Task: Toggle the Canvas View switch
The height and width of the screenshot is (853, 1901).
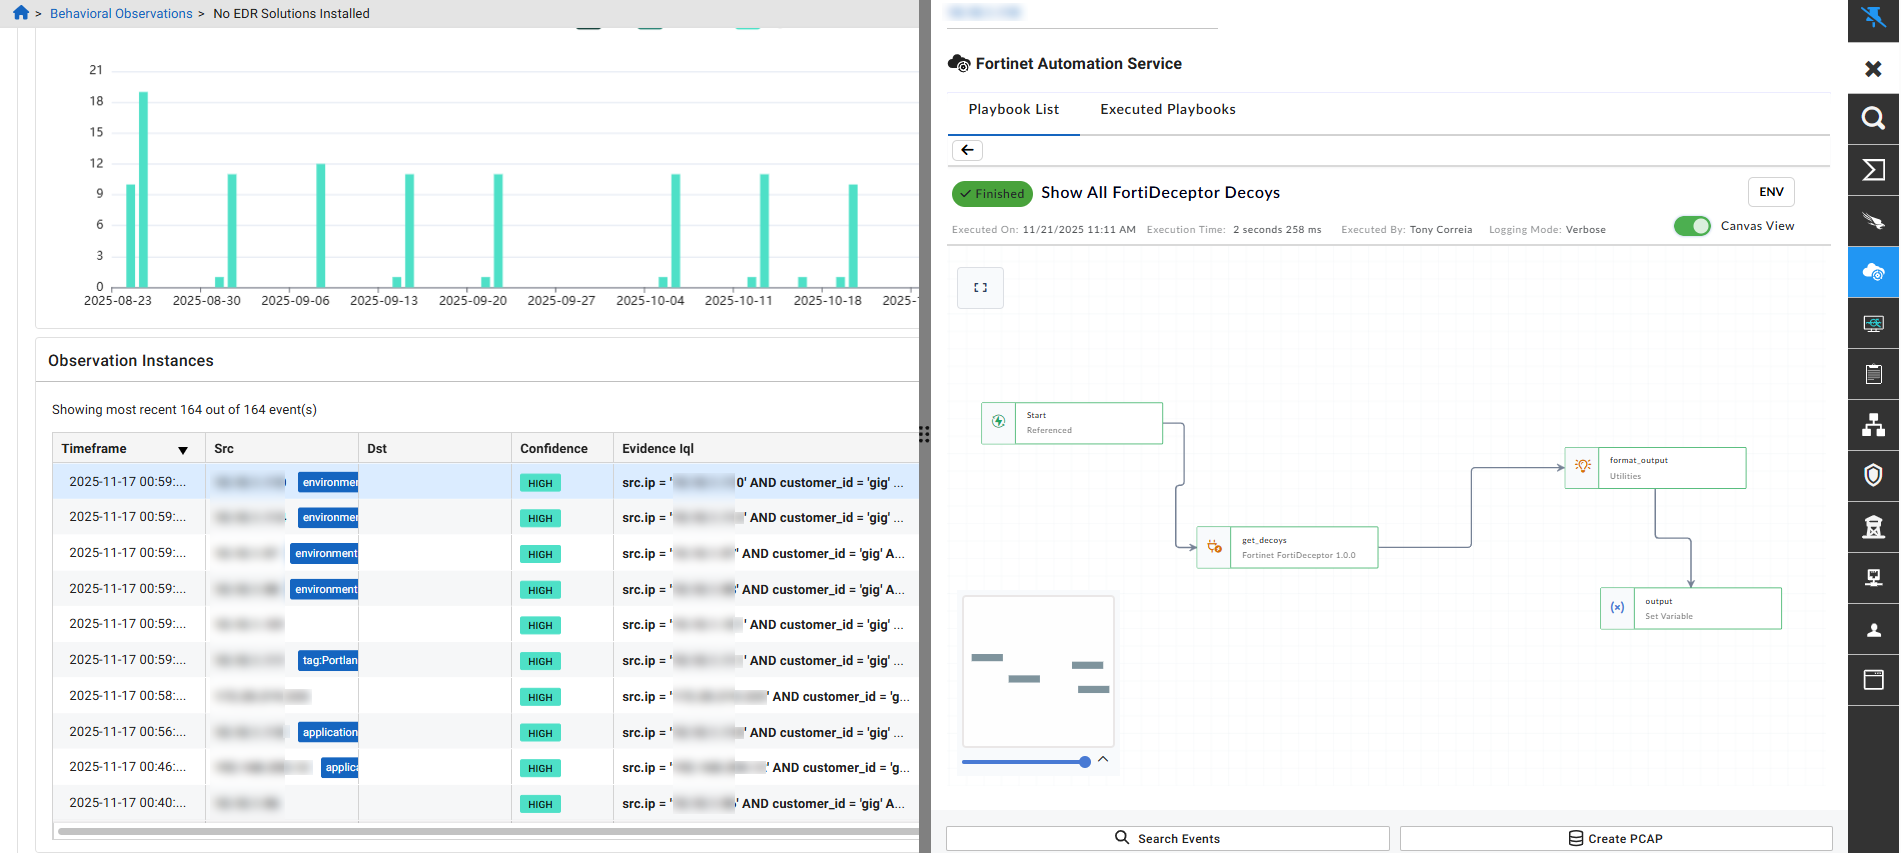Action: pos(1692,226)
